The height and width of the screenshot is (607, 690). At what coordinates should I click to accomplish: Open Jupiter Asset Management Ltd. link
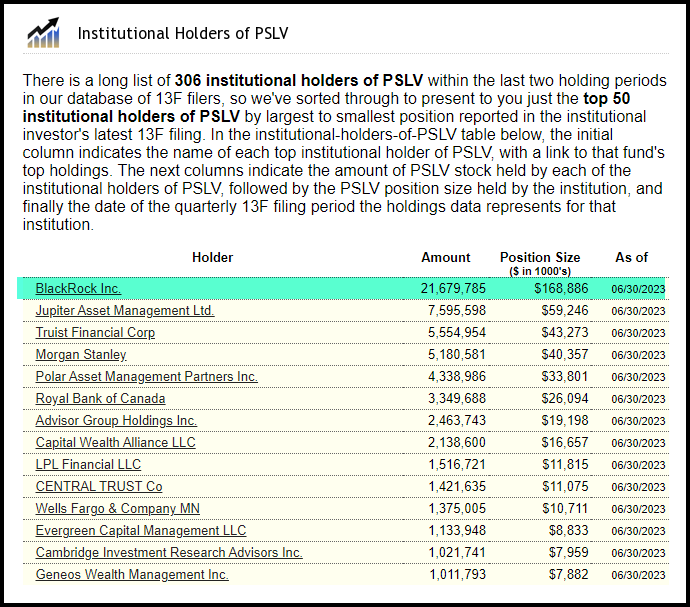(x=125, y=310)
